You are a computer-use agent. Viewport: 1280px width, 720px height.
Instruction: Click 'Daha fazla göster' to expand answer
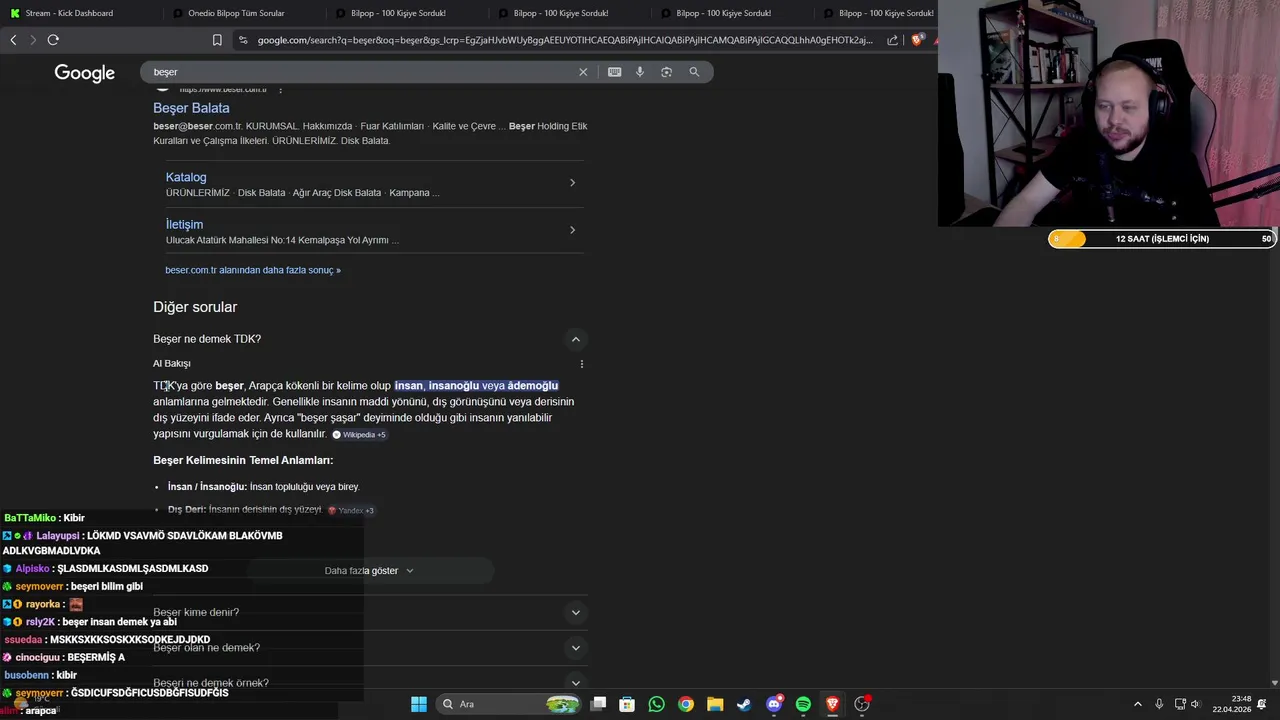point(369,571)
